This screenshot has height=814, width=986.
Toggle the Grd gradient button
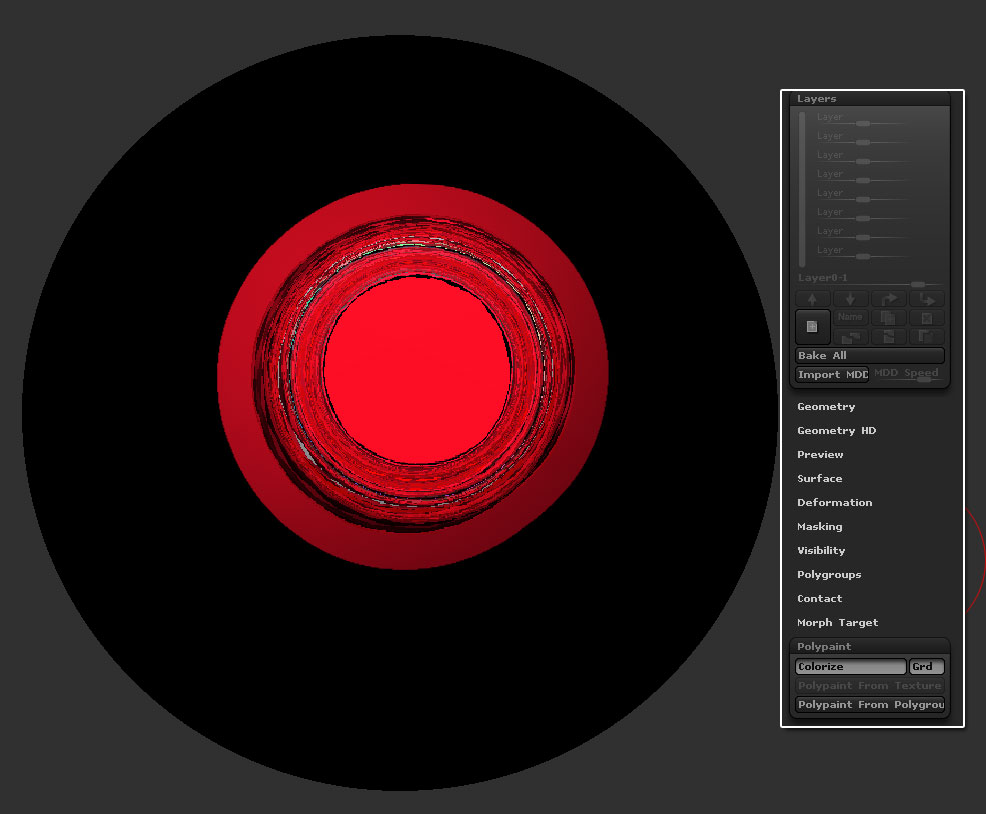click(x=927, y=667)
